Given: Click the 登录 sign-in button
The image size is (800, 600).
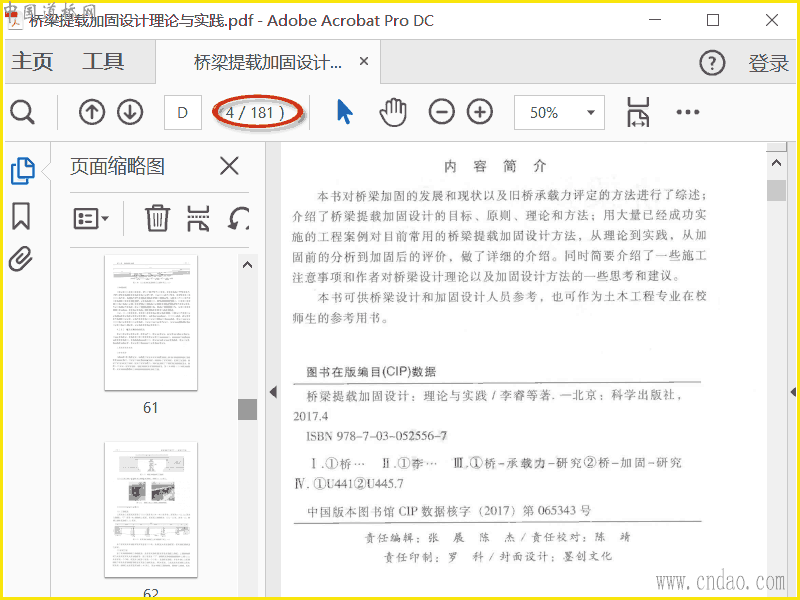Looking at the screenshot, I should [769, 63].
